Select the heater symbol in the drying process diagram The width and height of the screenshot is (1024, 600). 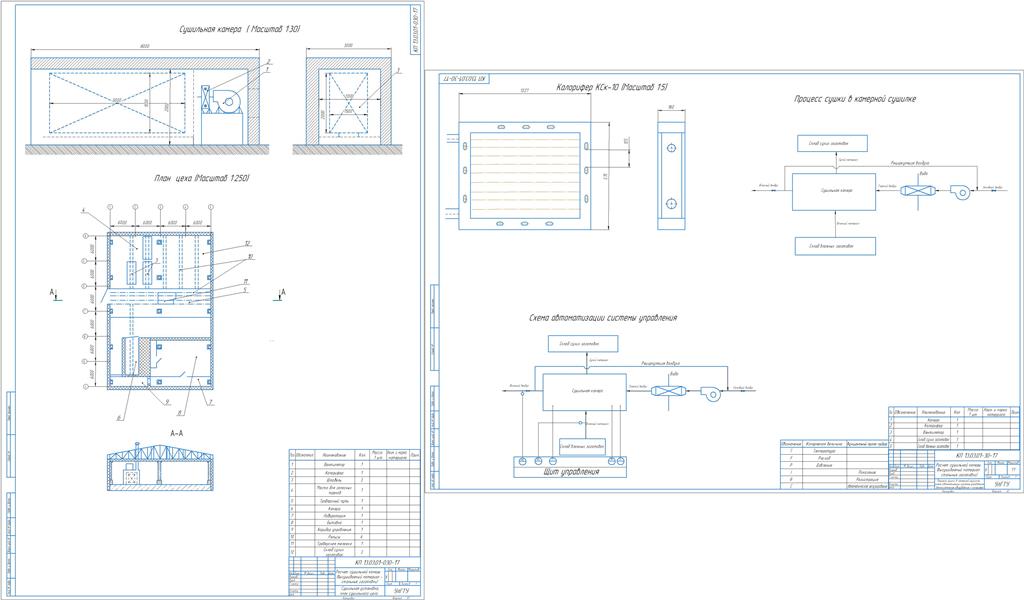click(918, 191)
